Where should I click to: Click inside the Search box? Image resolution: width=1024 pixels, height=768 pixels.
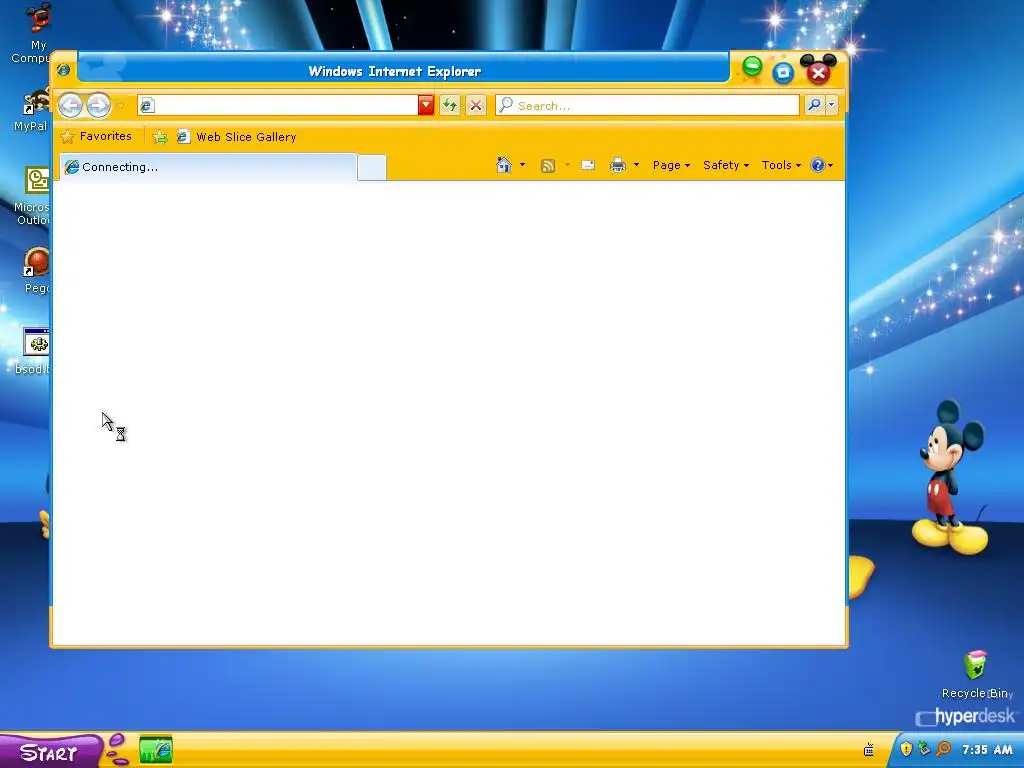point(647,105)
